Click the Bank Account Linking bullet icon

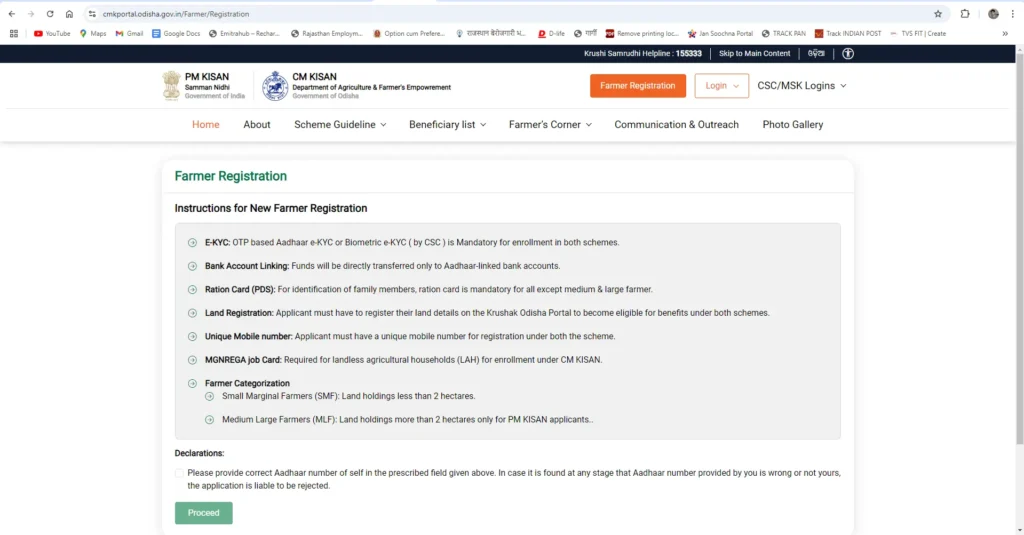(x=192, y=266)
